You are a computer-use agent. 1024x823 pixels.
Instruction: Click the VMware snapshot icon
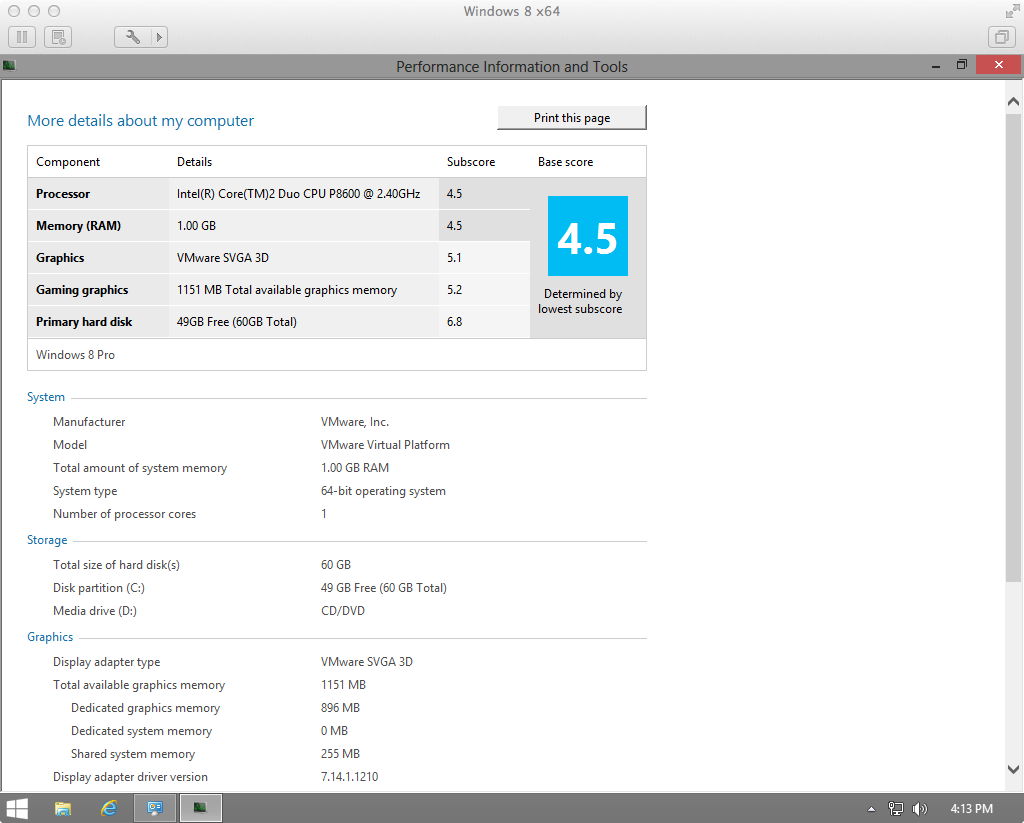pyautogui.click(x=58, y=37)
